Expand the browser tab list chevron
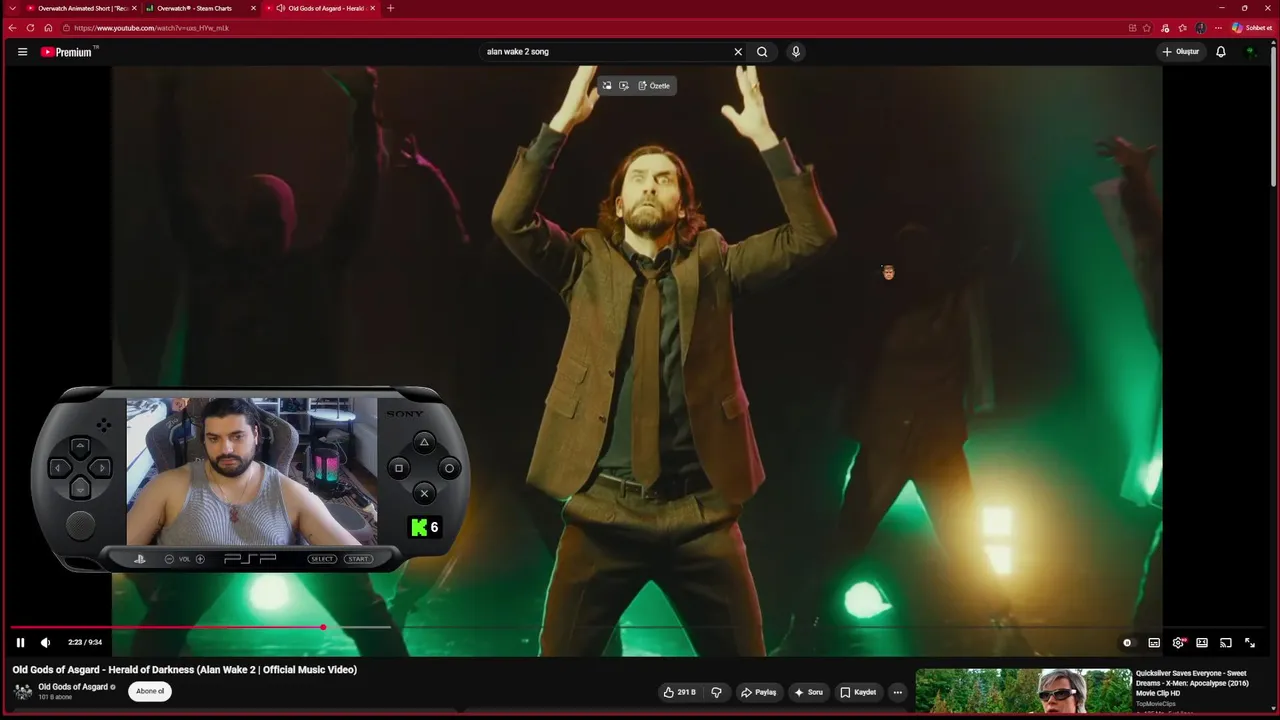Screen dimensions: 1280x720 click(x=12, y=8)
